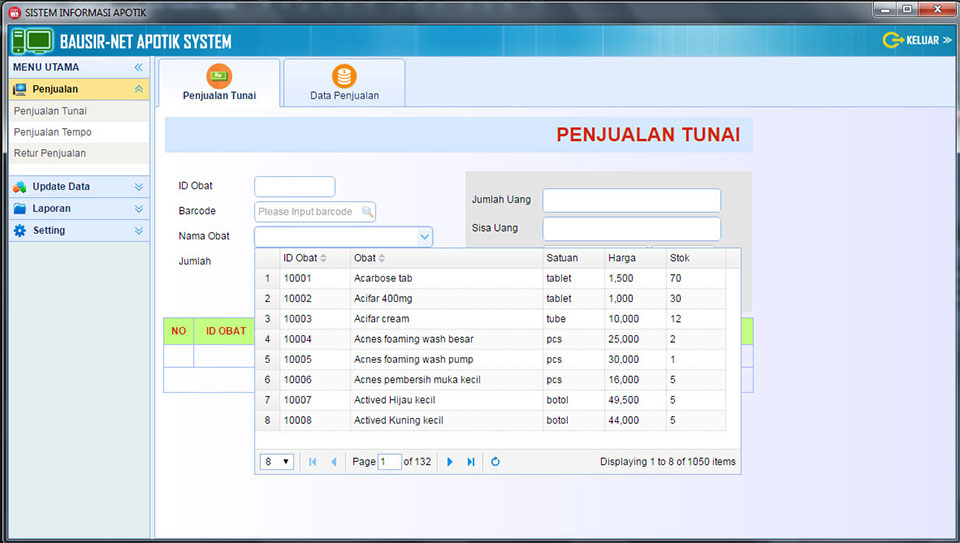This screenshot has height=543, width=960.
Task: Open Retur Penjualan from sidebar
Action: tap(50, 154)
